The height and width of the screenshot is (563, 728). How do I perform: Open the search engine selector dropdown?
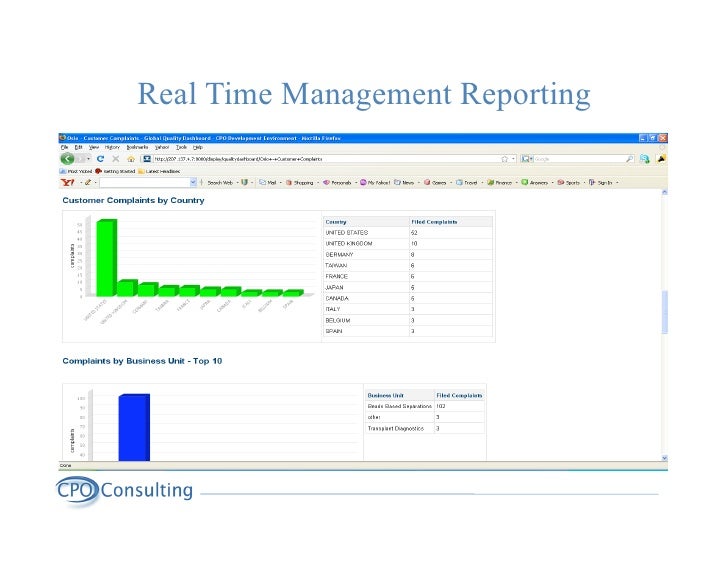(x=527, y=159)
